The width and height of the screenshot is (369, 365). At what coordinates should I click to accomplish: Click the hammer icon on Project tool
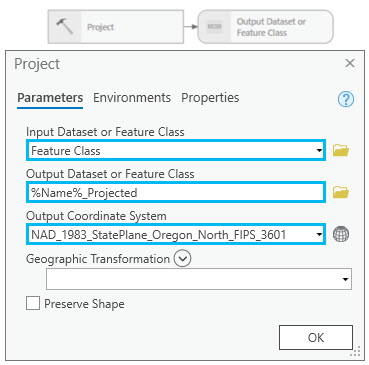click(x=64, y=27)
